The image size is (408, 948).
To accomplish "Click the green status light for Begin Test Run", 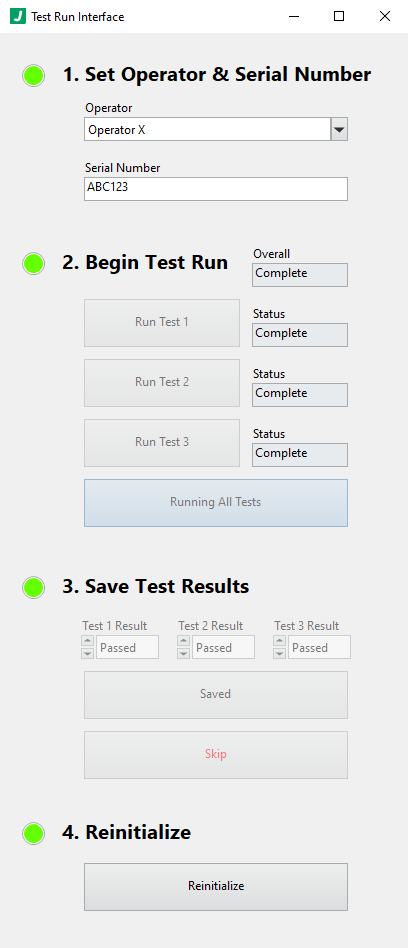I will click(x=34, y=263).
